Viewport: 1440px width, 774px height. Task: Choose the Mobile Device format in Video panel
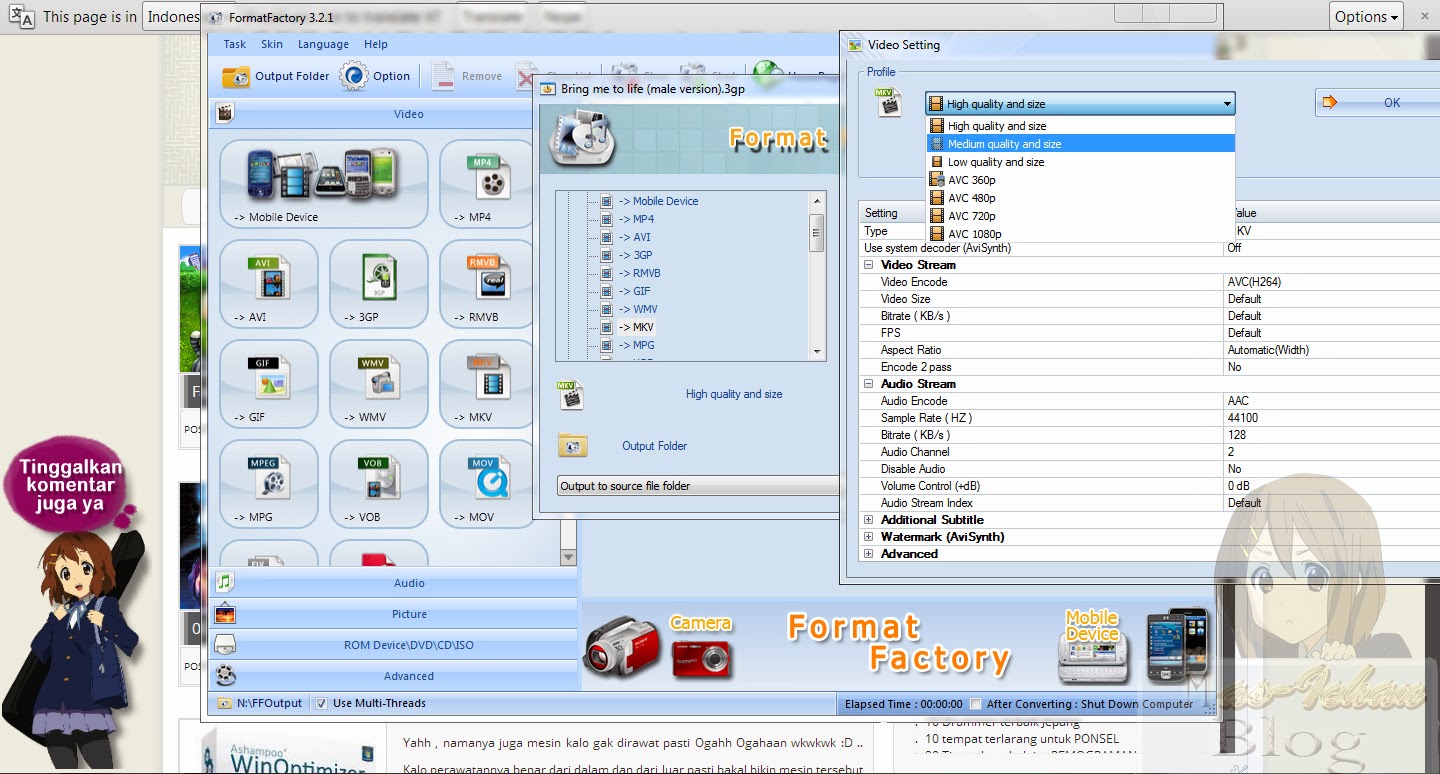(324, 184)
